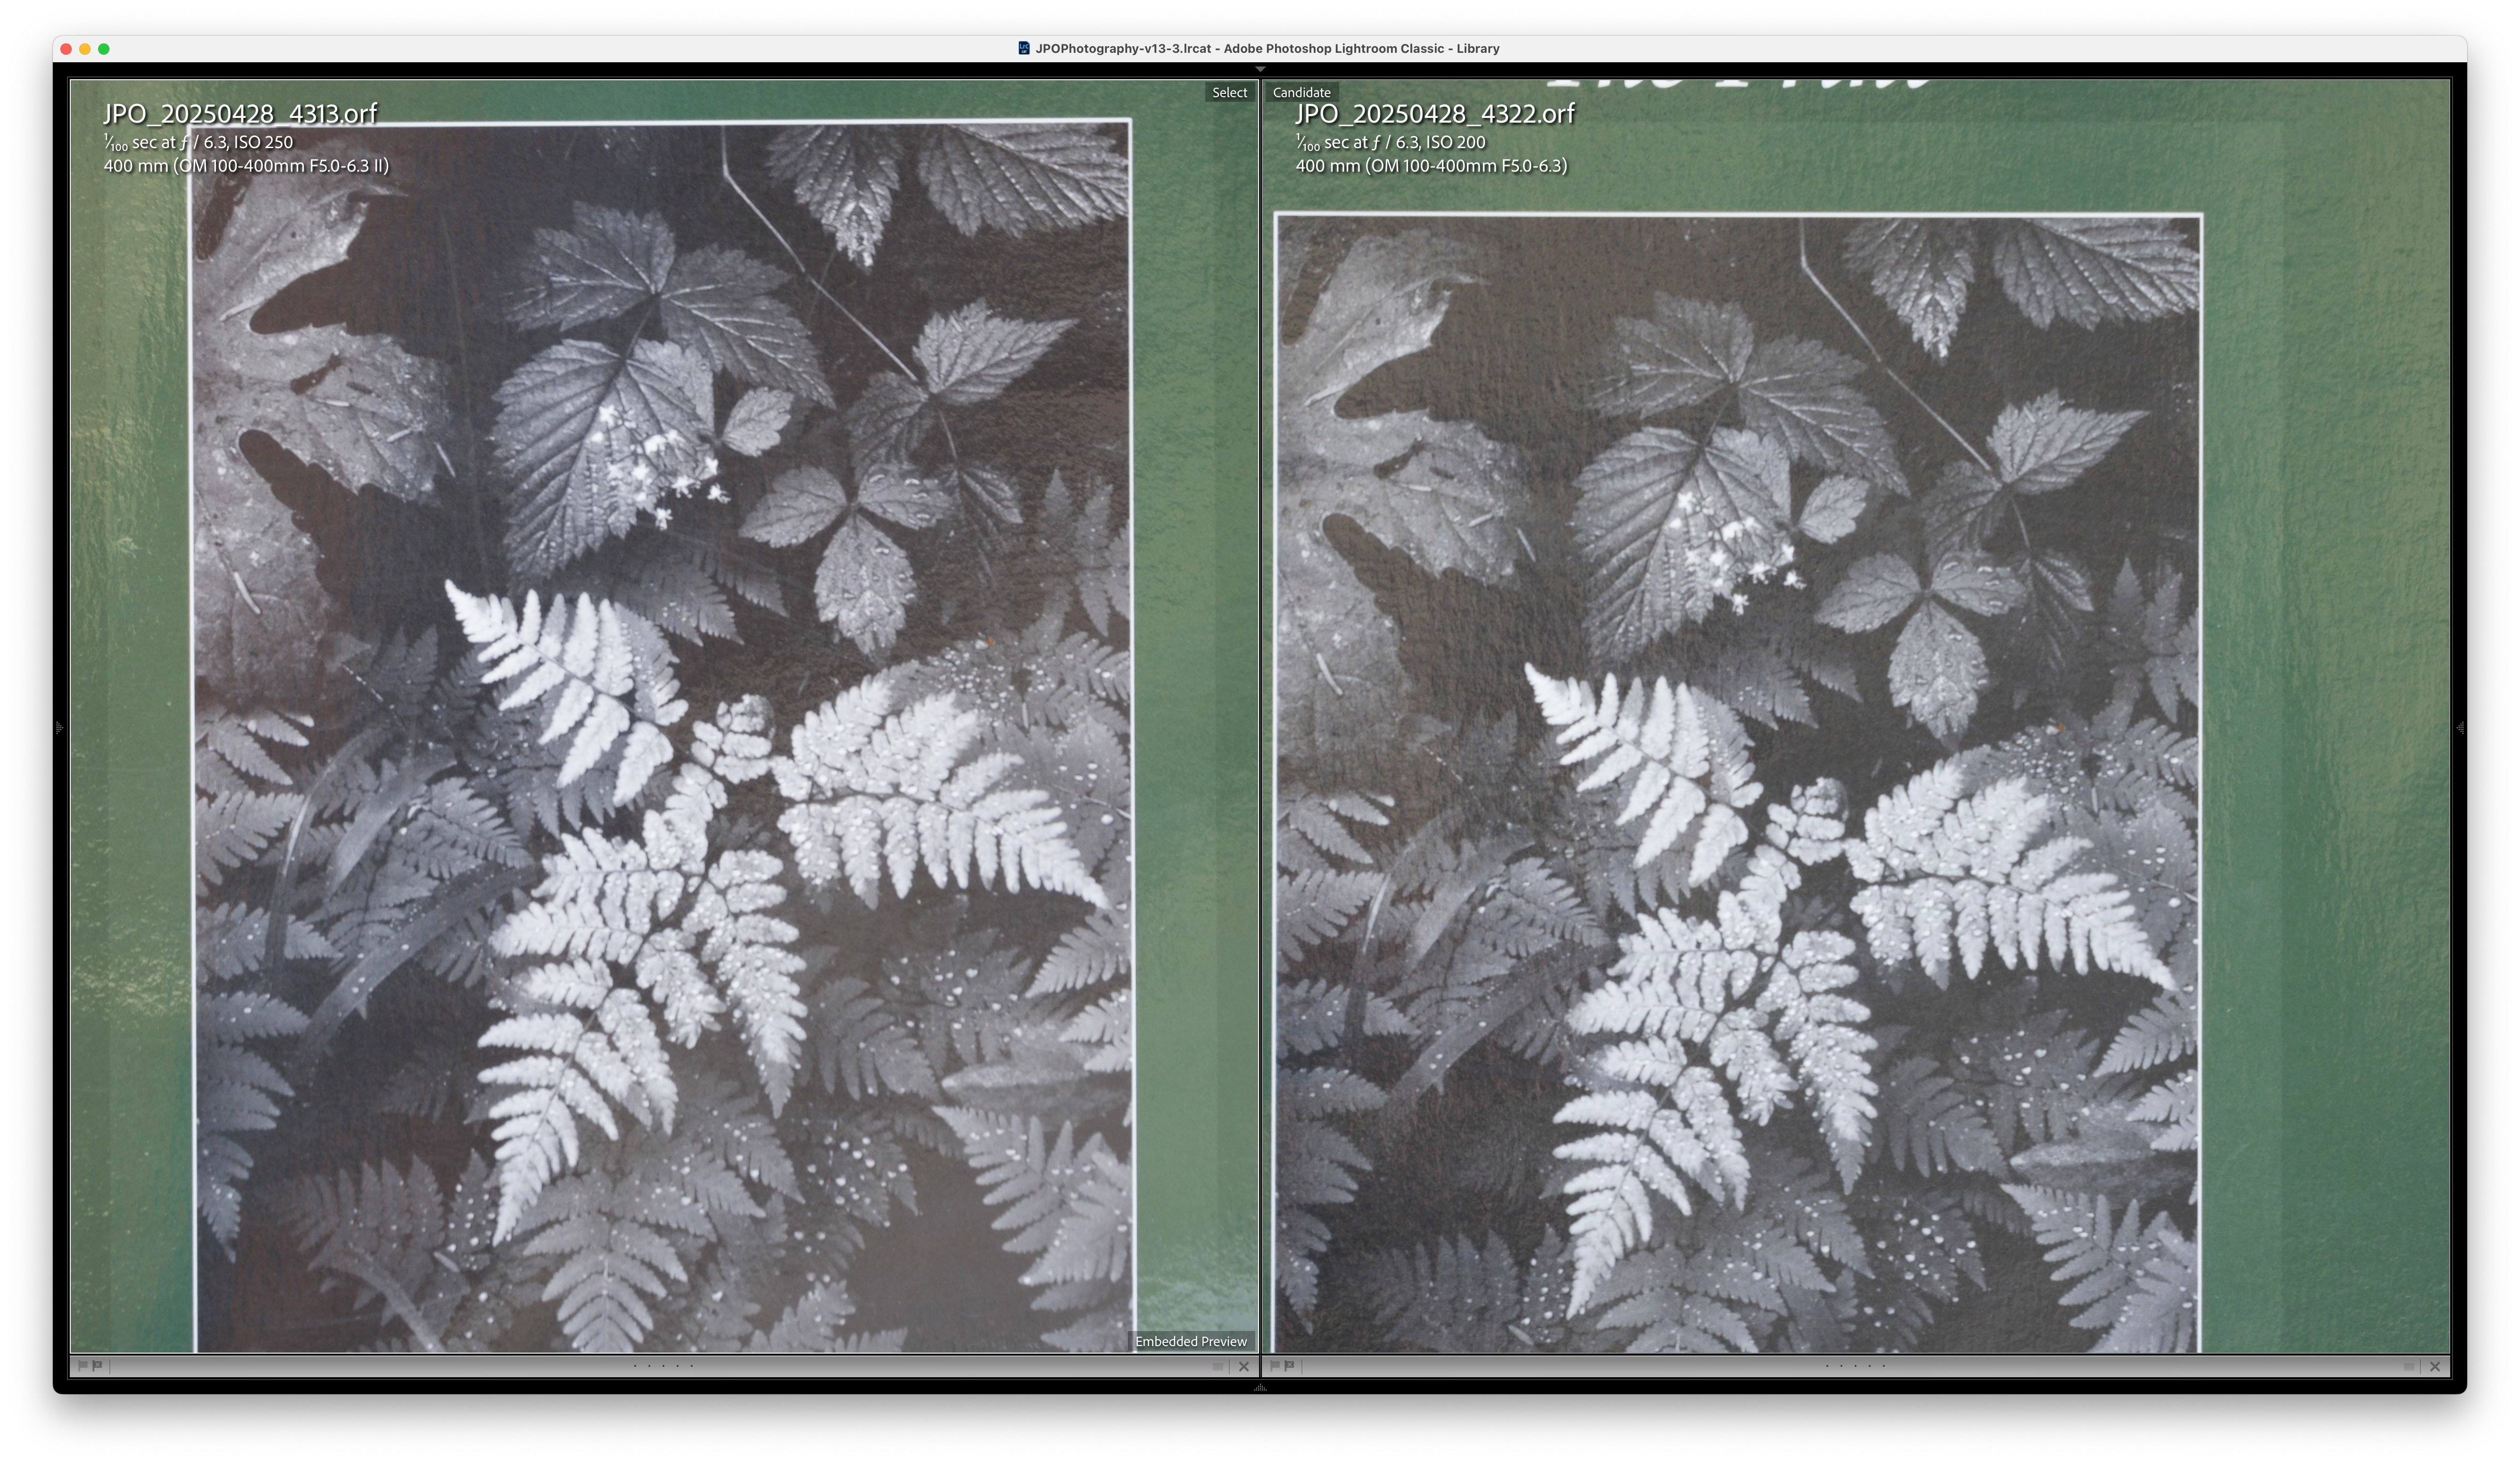Screen dimensions: 2520x1464
Task: Set color label on the Select photo
Action: pyautogui.click(x=1217, y=1367)
